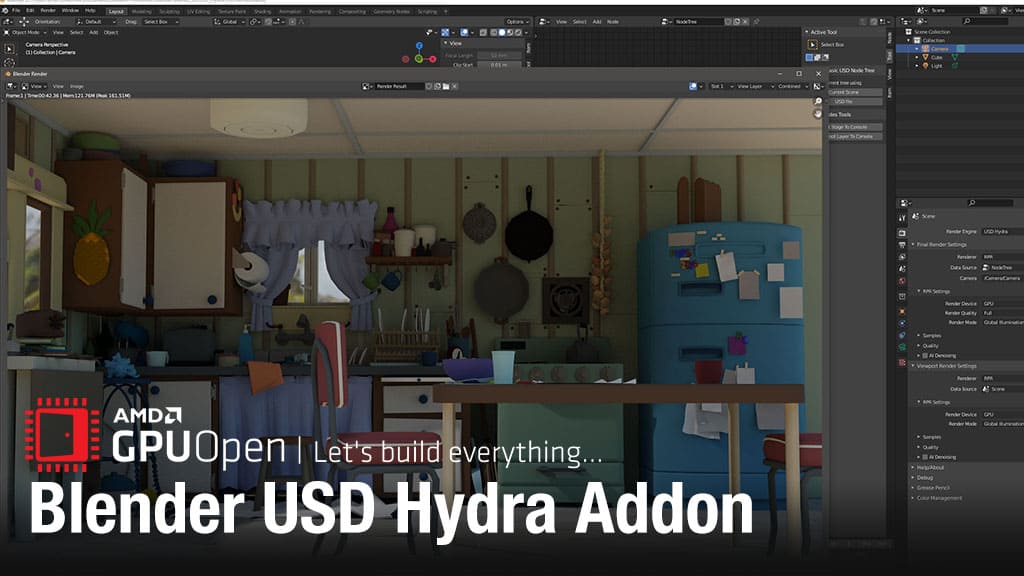Toggle show gizmo button in viewport header

(445, 32)
